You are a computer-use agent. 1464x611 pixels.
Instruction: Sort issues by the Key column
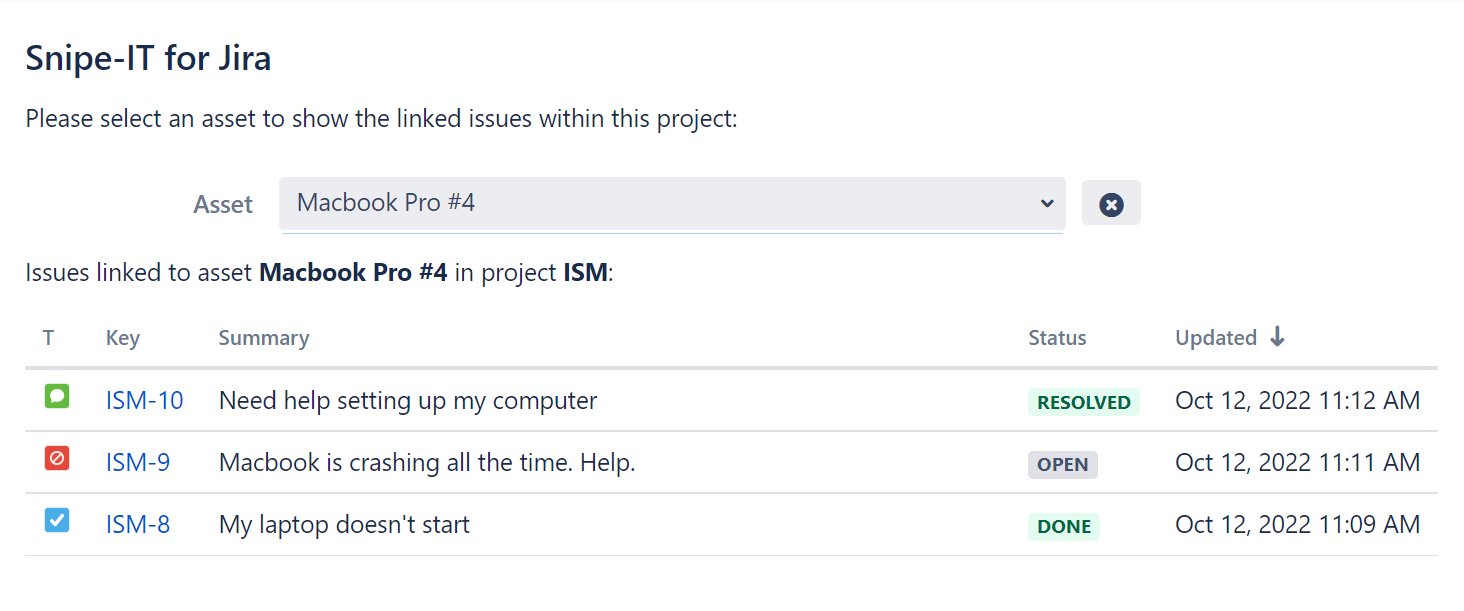tap(122, 338)
